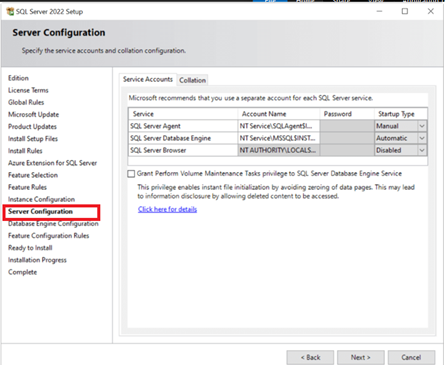The width and height of the screenshot is (445, 365).
Task: Select the License Terms step
Action: tap(28, 90)
